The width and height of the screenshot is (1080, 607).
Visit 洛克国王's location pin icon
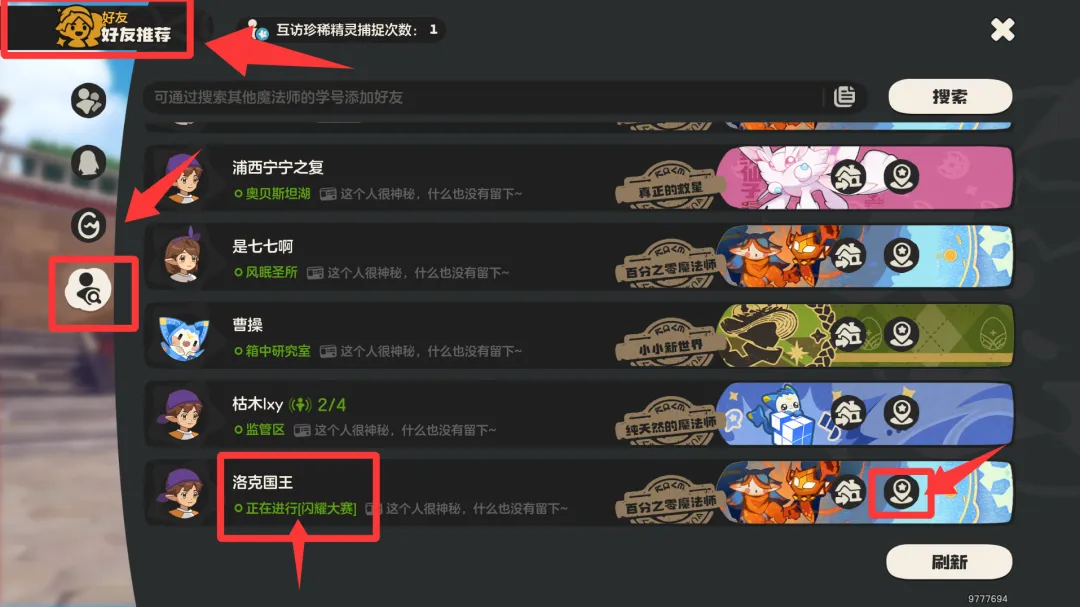(x=901, y=492)
